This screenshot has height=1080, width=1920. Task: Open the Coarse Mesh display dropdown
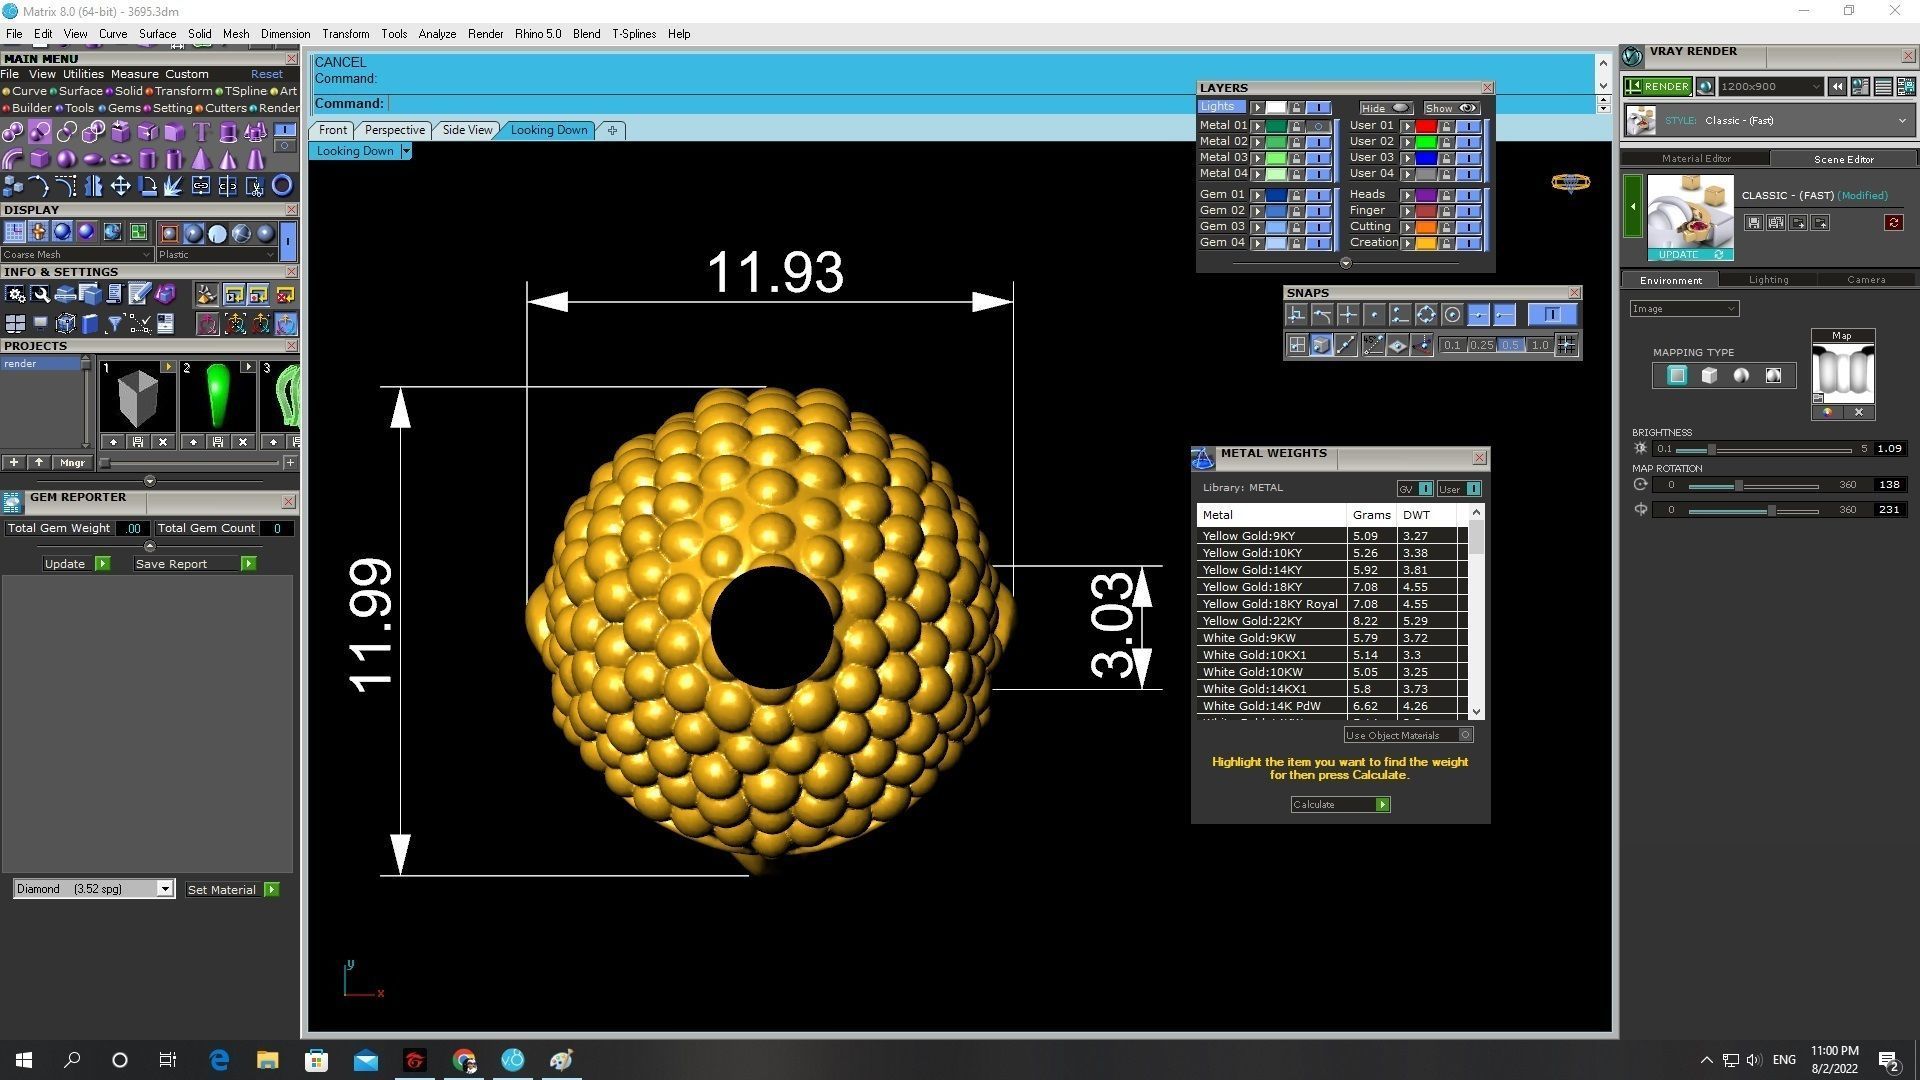point(147,255)
